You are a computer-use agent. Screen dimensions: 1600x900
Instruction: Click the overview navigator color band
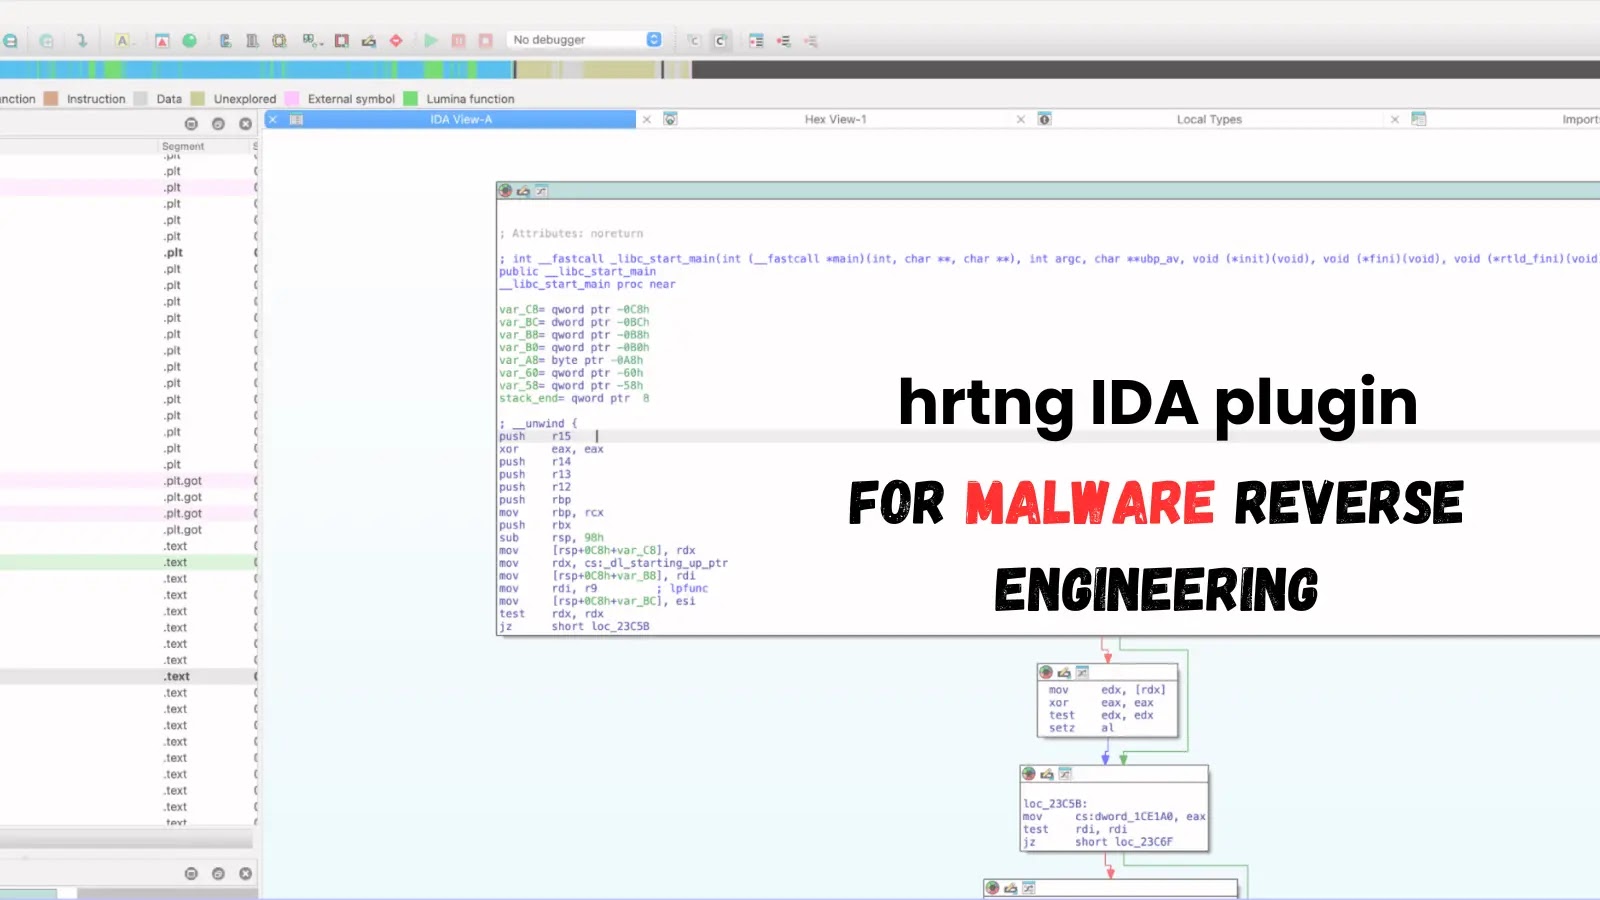(800, 70)
